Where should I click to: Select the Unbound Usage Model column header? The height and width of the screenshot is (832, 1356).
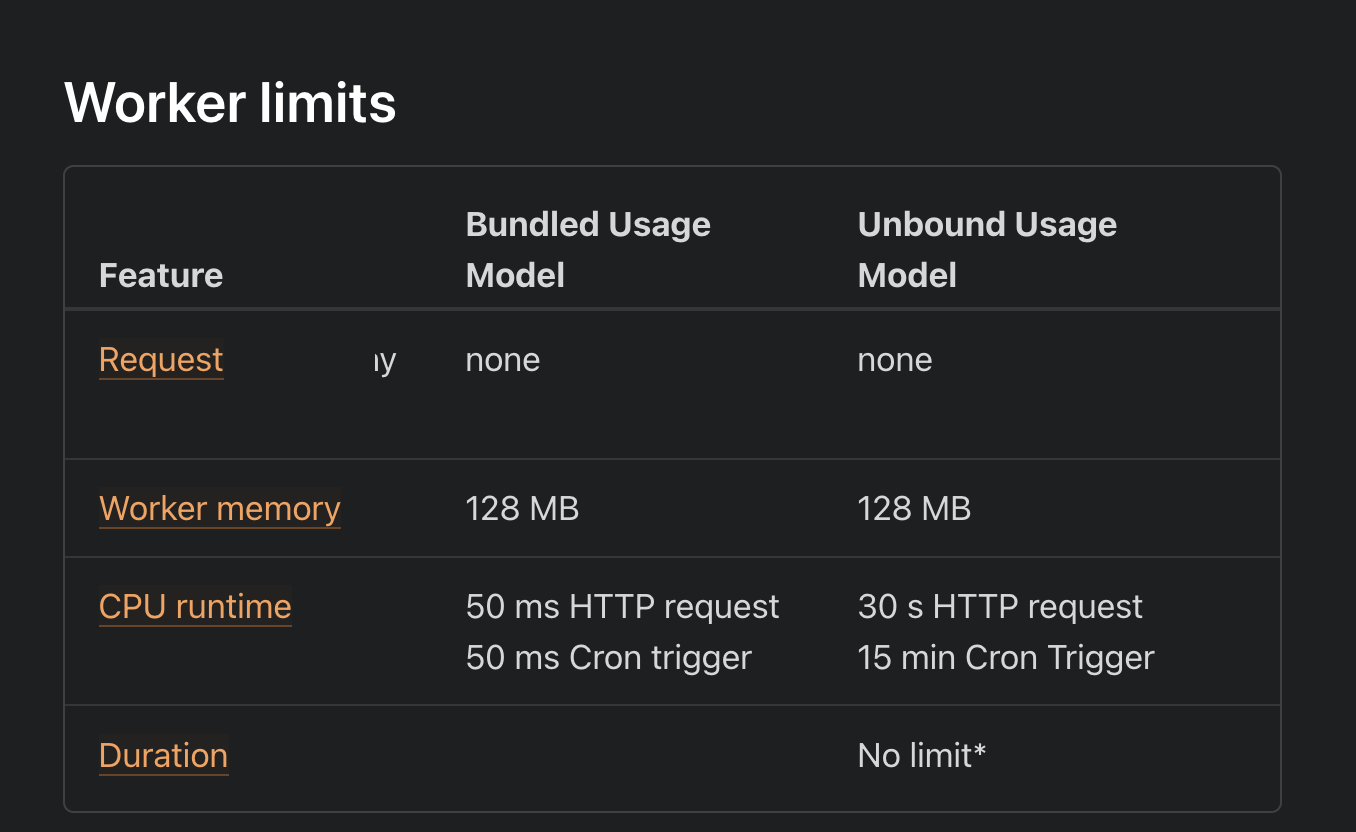pos(987,250)
